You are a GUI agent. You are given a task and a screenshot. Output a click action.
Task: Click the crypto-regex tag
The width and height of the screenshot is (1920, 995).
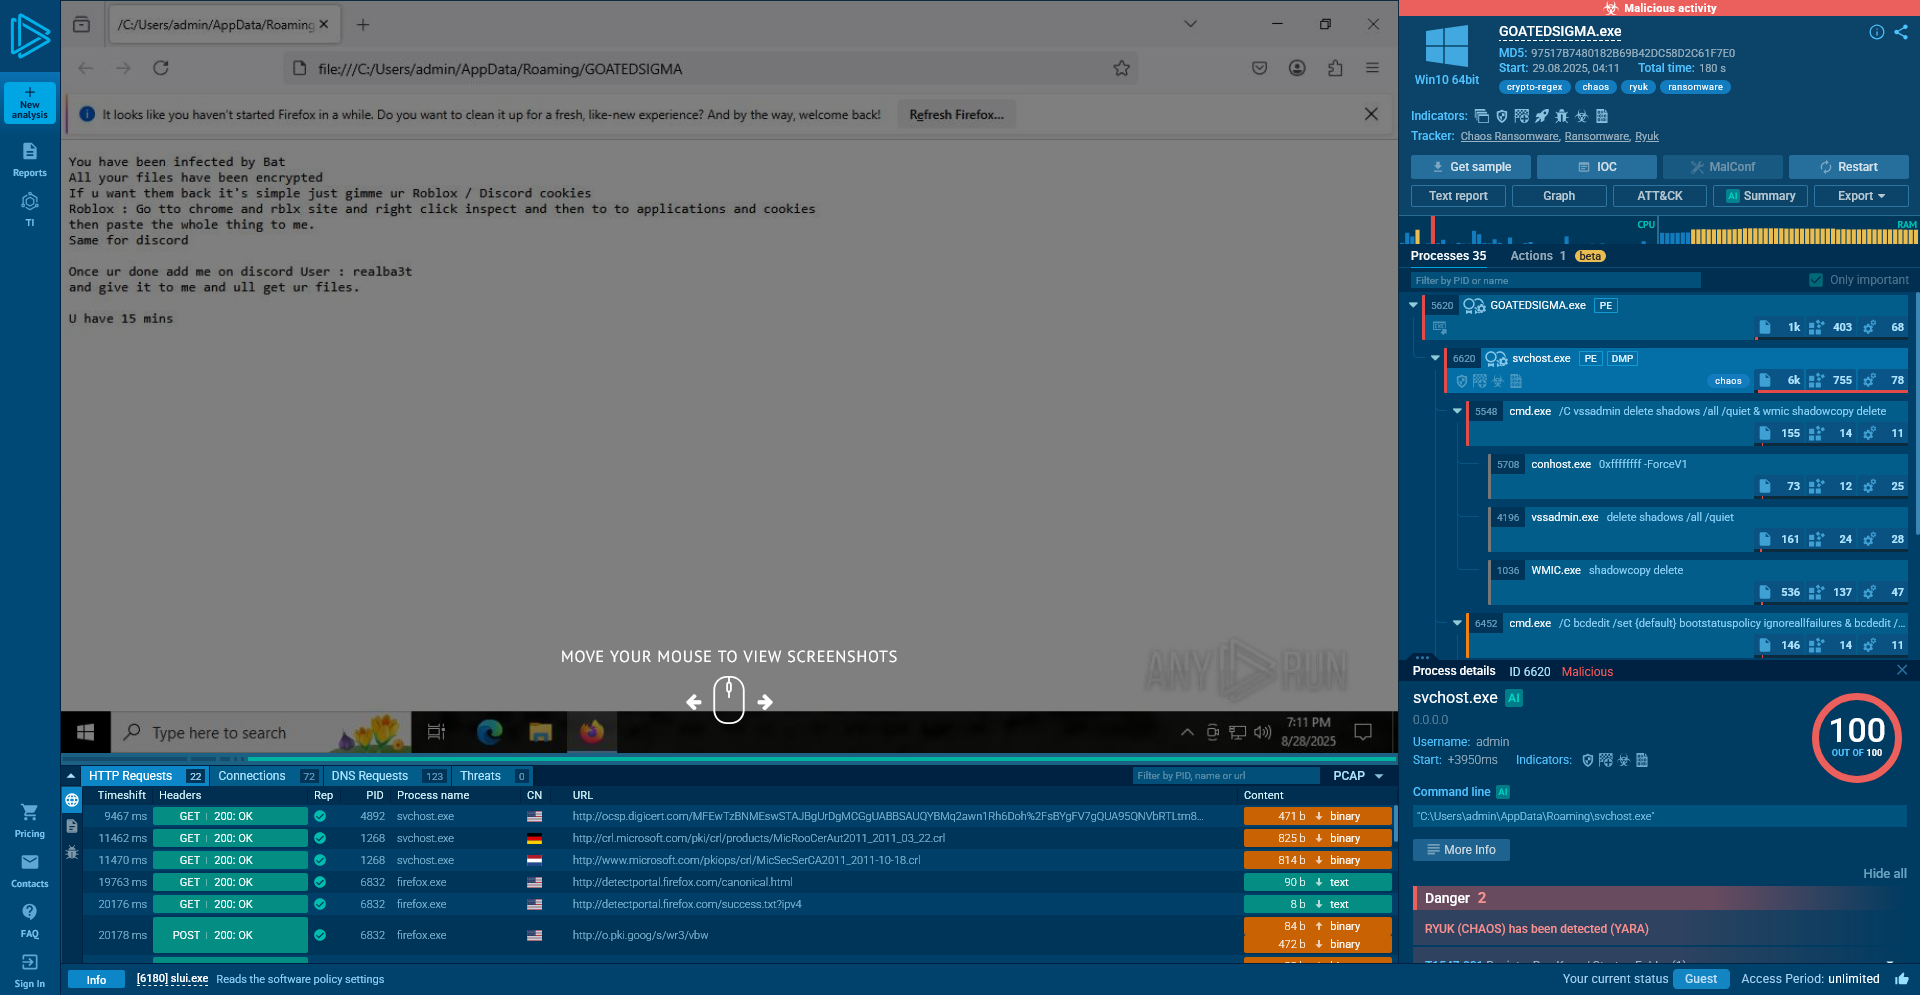pos(1534,87)
